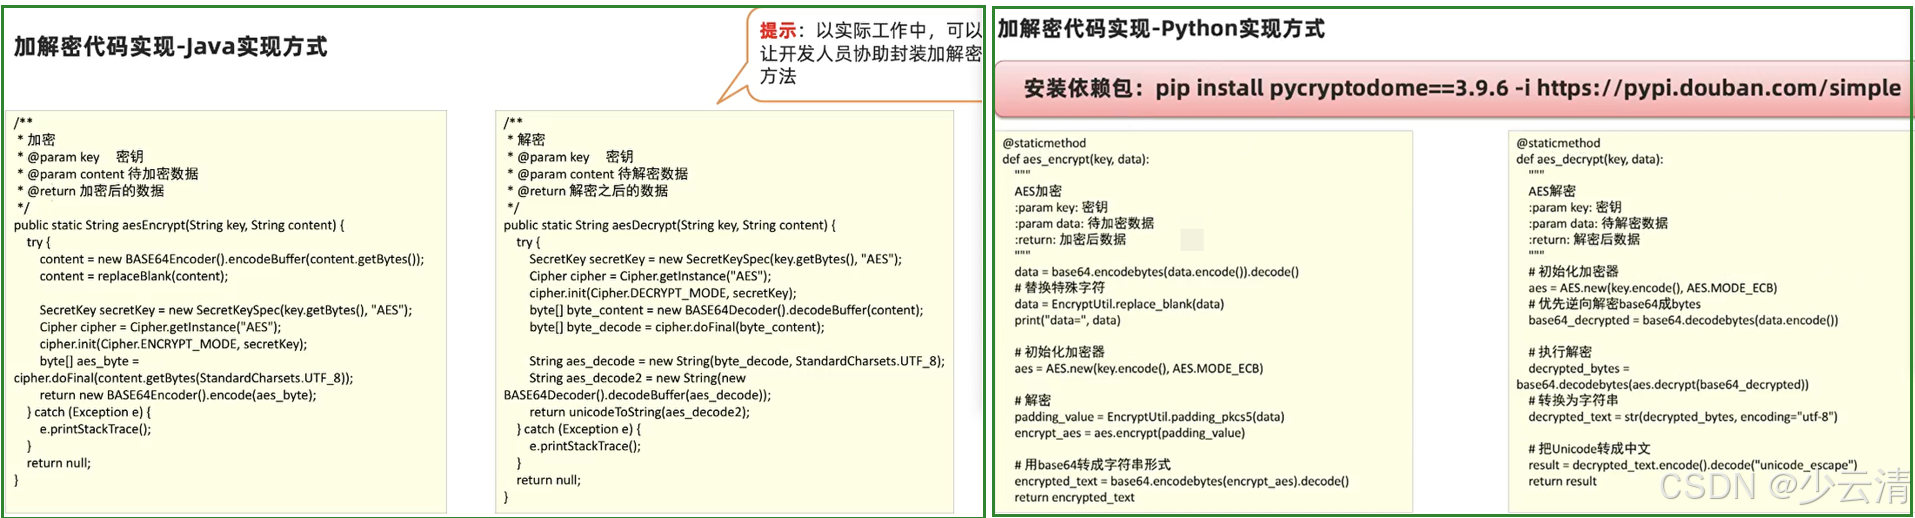Click the docstring heading AES加密
Image resolution: width=1915 pixels, height=518 pixels.
pos(1038,191)
